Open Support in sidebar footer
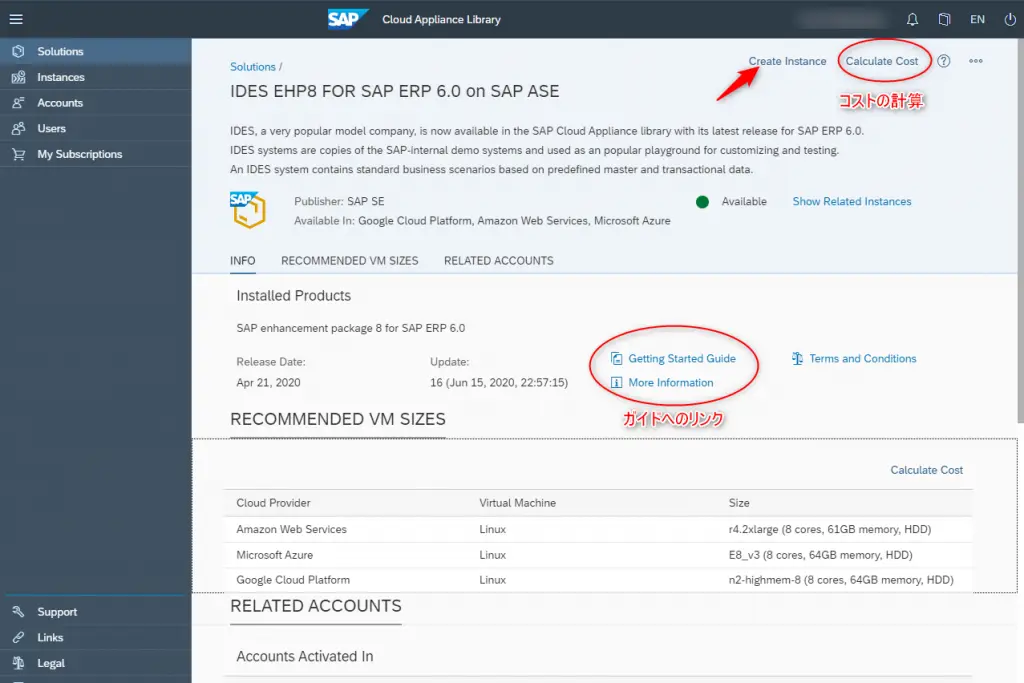Screen dimensions: 1024x683 coord(95,612)
